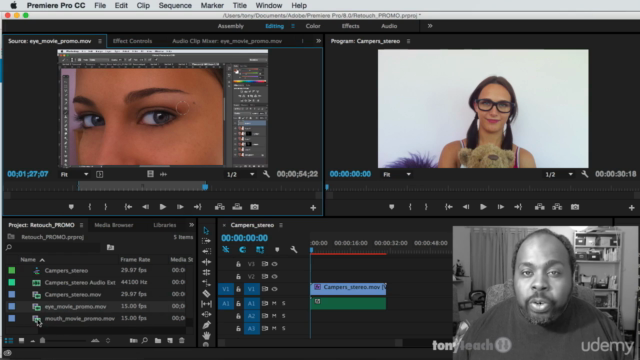Select the Razor tool
640x360 pixels.
coord(206,293)
